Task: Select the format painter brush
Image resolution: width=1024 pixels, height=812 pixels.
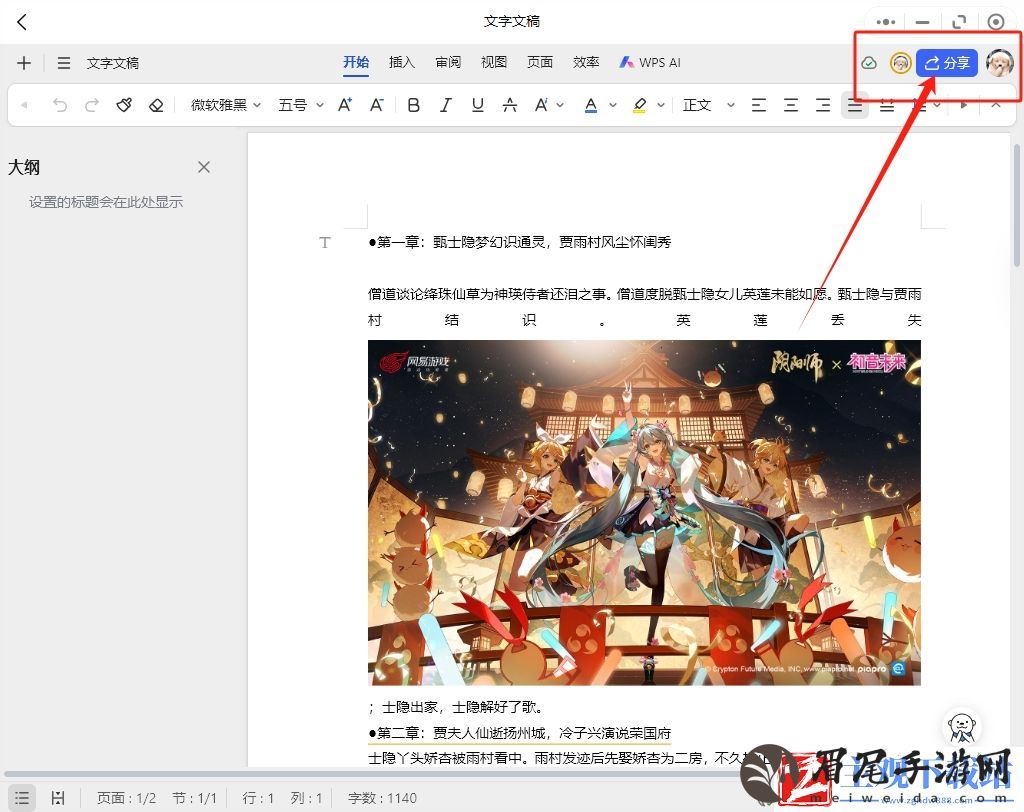Action: click(x=124, y=105)
